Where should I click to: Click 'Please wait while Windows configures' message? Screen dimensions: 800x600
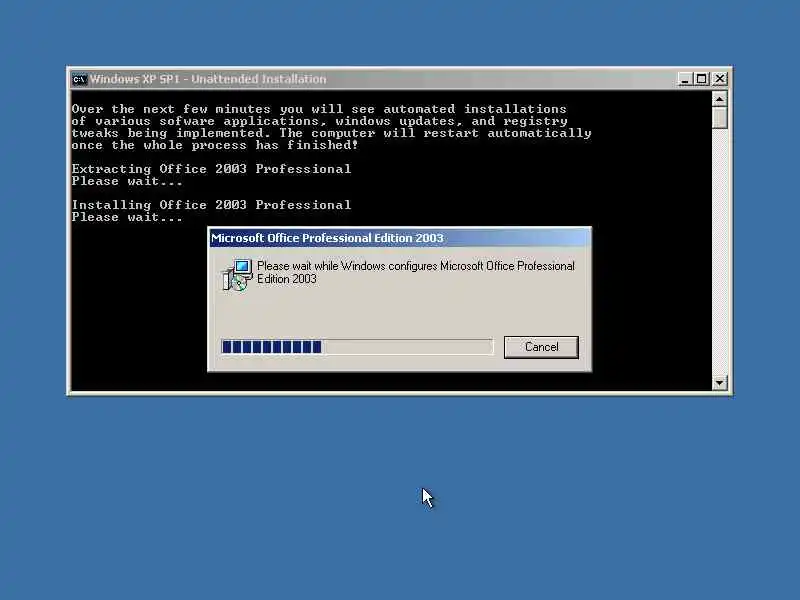(x=416, y=272)
